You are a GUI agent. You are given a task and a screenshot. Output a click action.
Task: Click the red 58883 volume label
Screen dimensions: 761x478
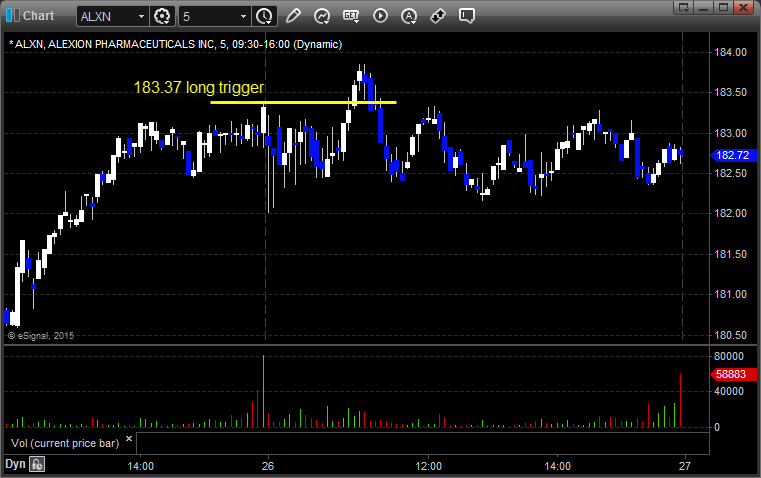(x=727, y=373)
